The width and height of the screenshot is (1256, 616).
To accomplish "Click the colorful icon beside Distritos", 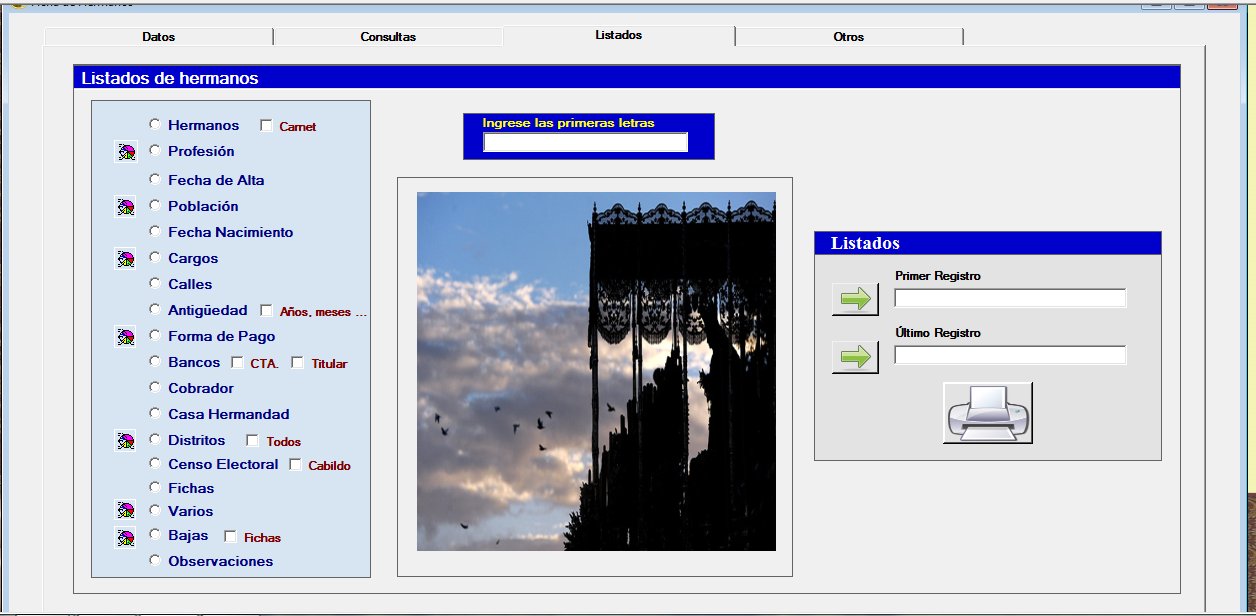I will [x=125, y=441].
